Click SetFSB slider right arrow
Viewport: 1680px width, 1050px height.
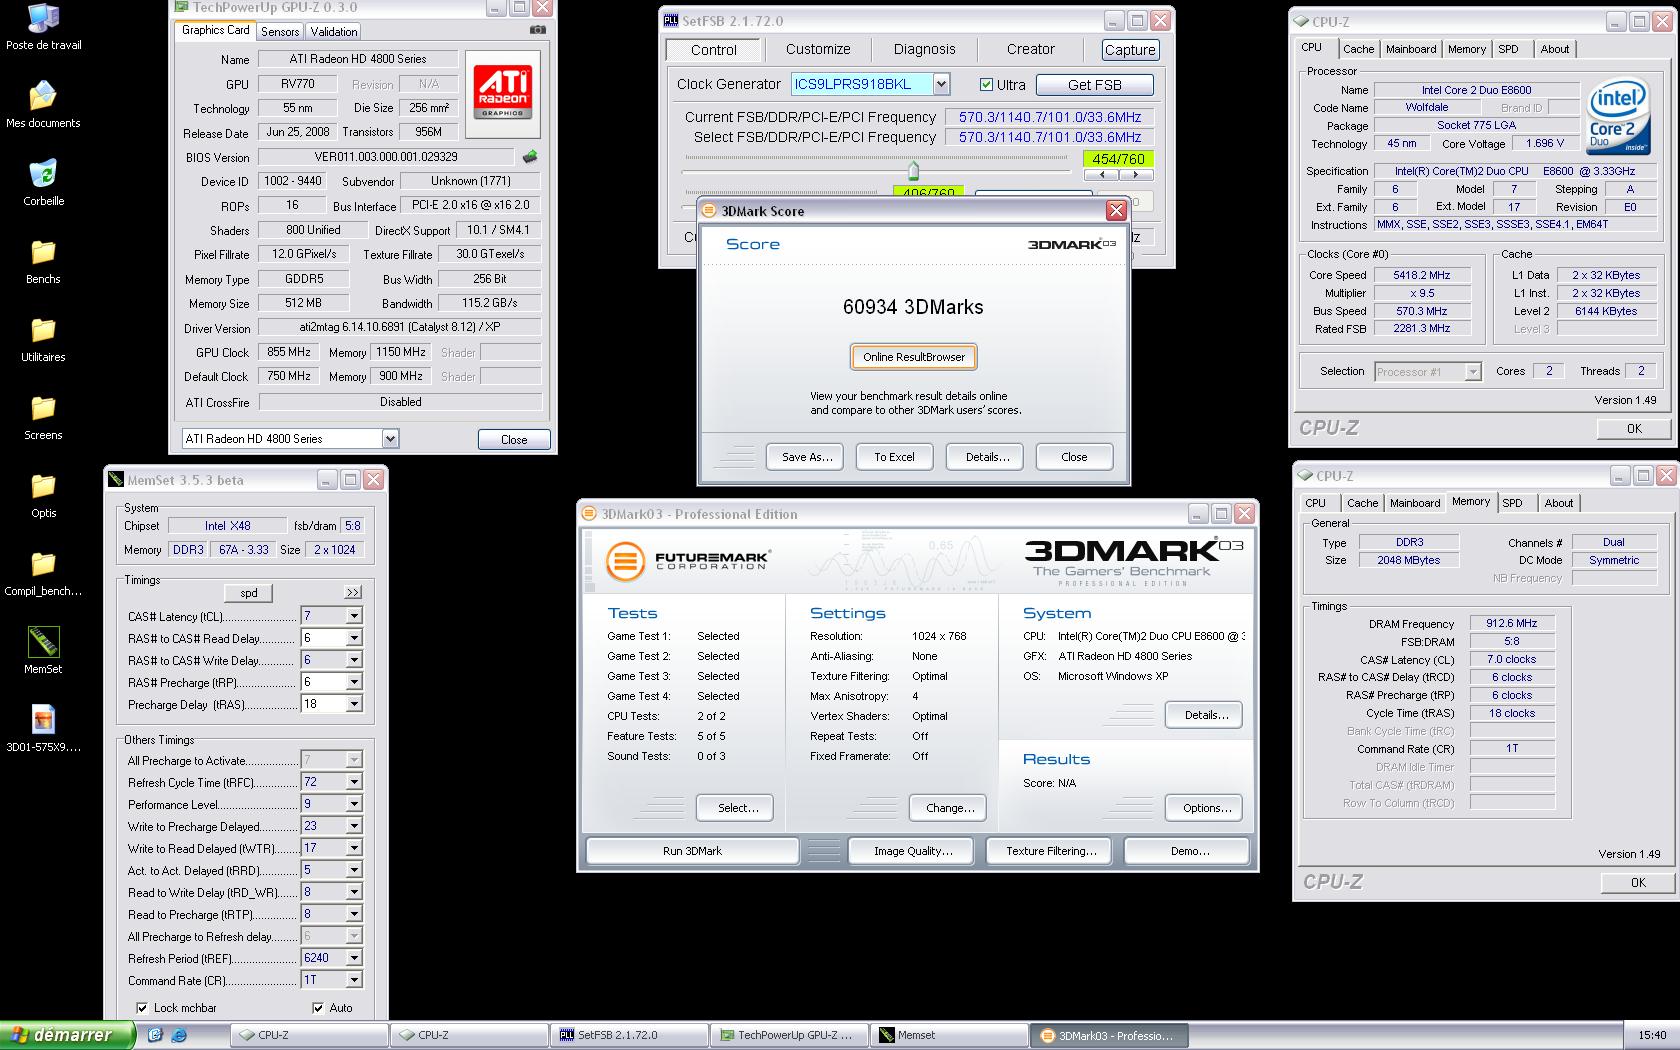coord(1135,175)
